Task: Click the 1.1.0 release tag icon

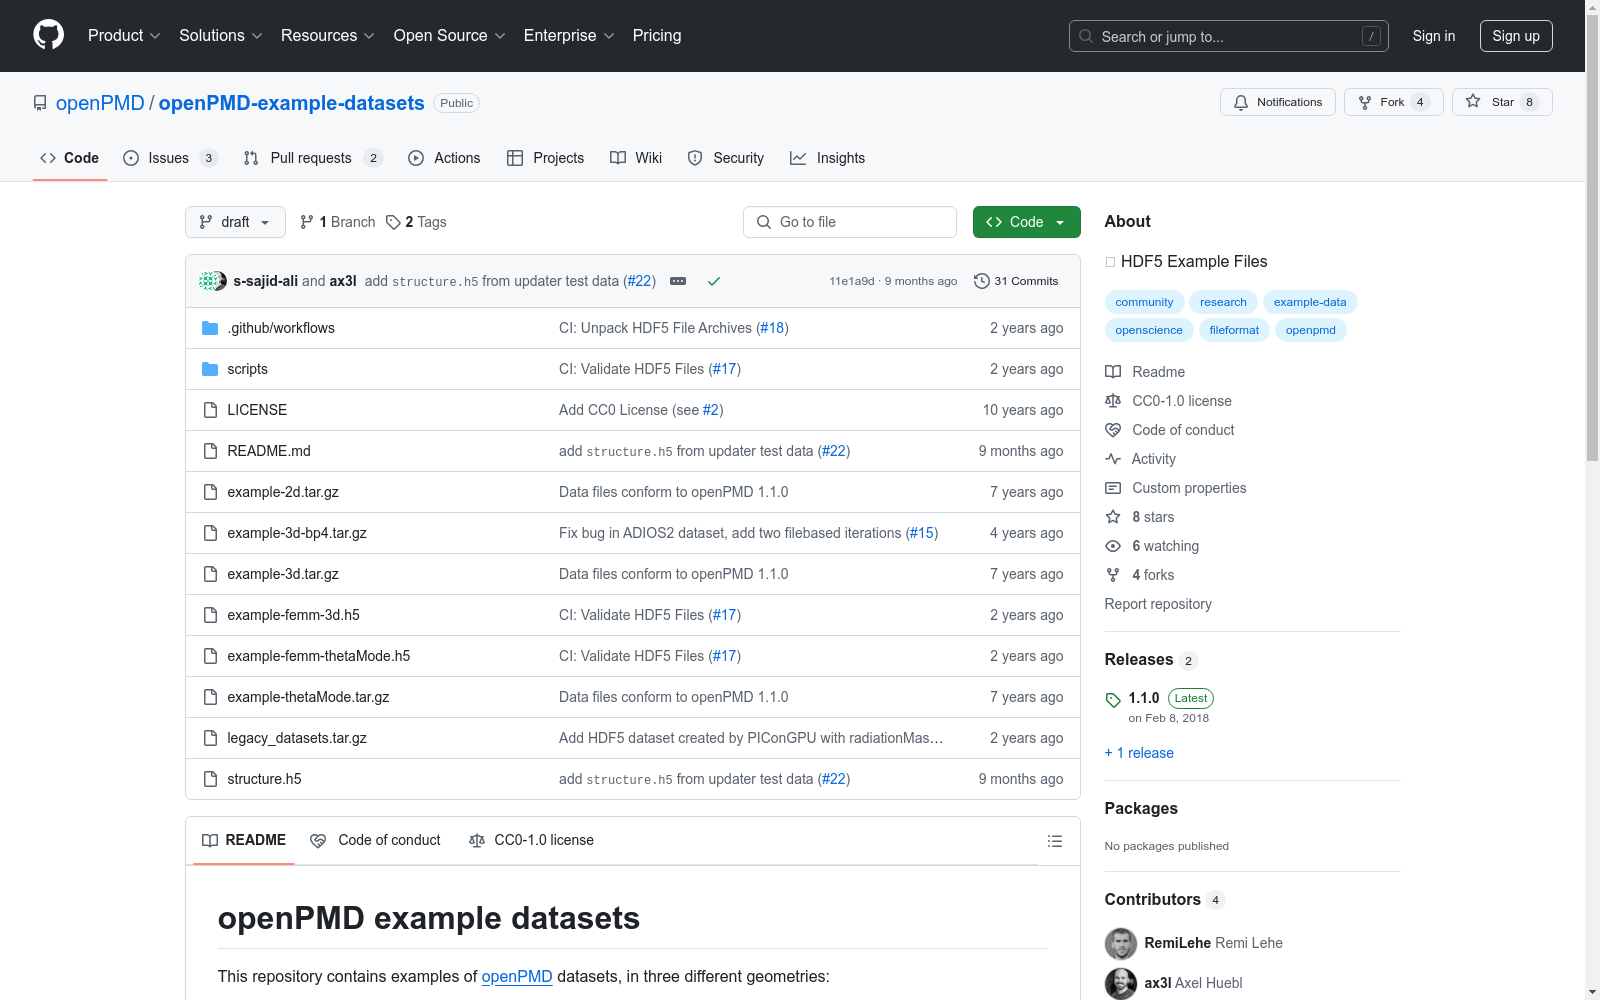Action: (1113, 700)
